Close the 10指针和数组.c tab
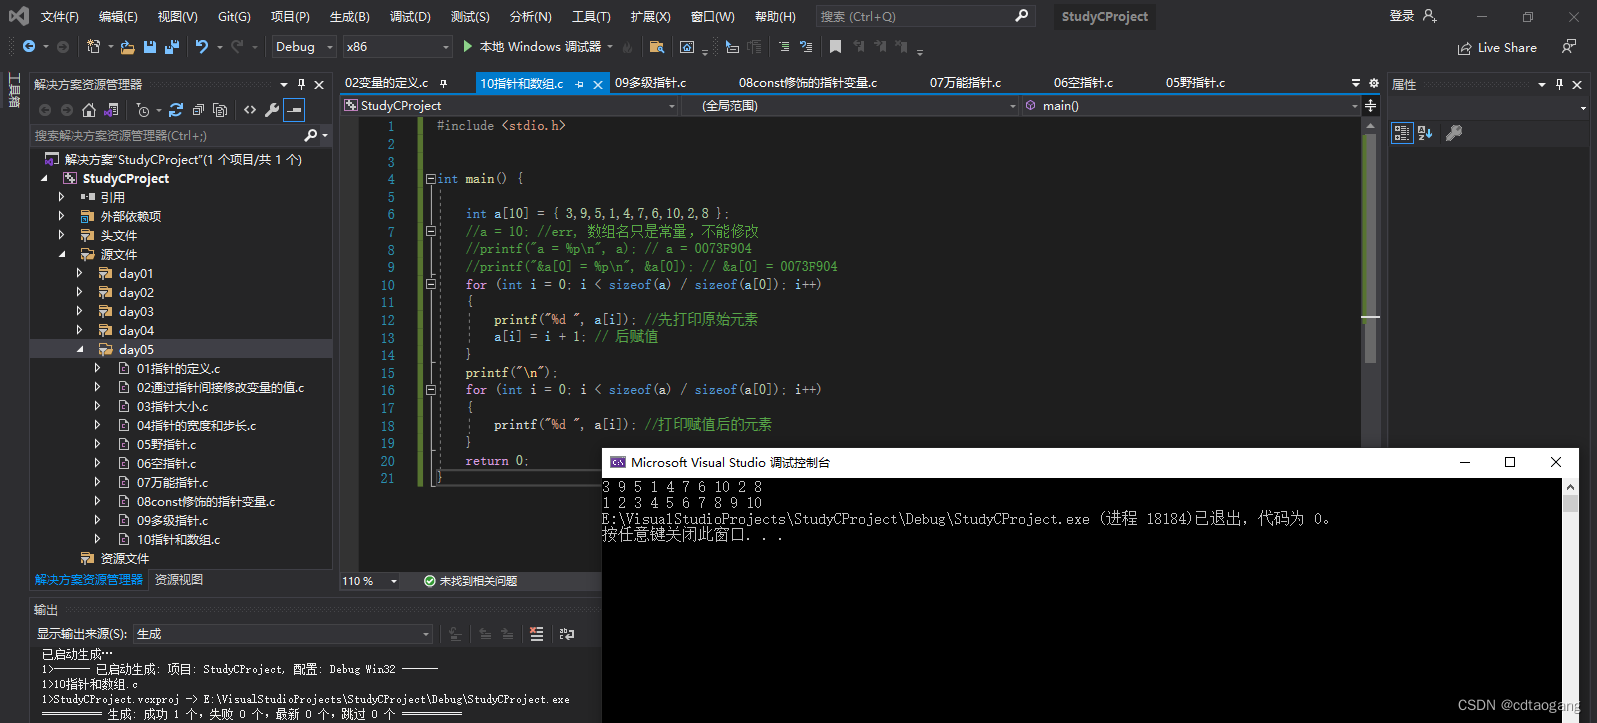Image resolution: width=1597 pixels, height=723 pixels. [x=598, y=84]
